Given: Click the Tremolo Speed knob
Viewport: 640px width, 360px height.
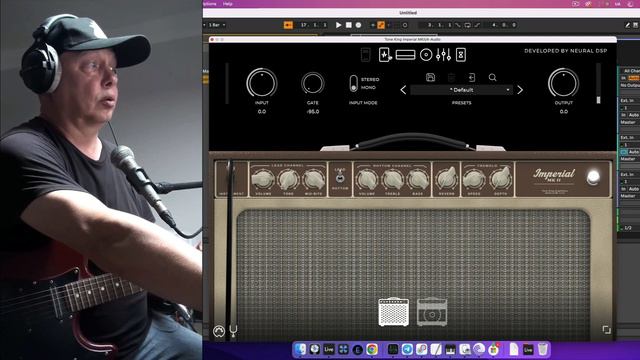Looking at the screenshot, I should click(474, 179).
